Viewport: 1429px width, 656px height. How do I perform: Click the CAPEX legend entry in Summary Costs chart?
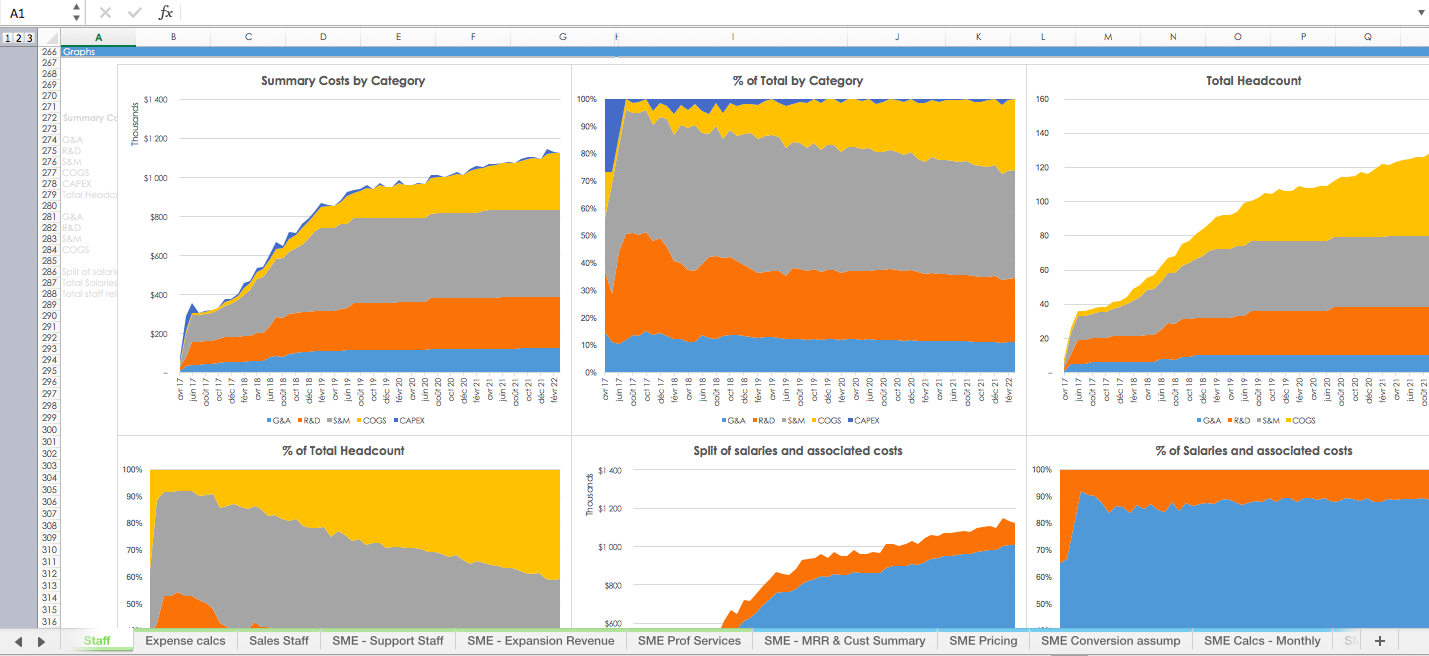pos(408,421)
